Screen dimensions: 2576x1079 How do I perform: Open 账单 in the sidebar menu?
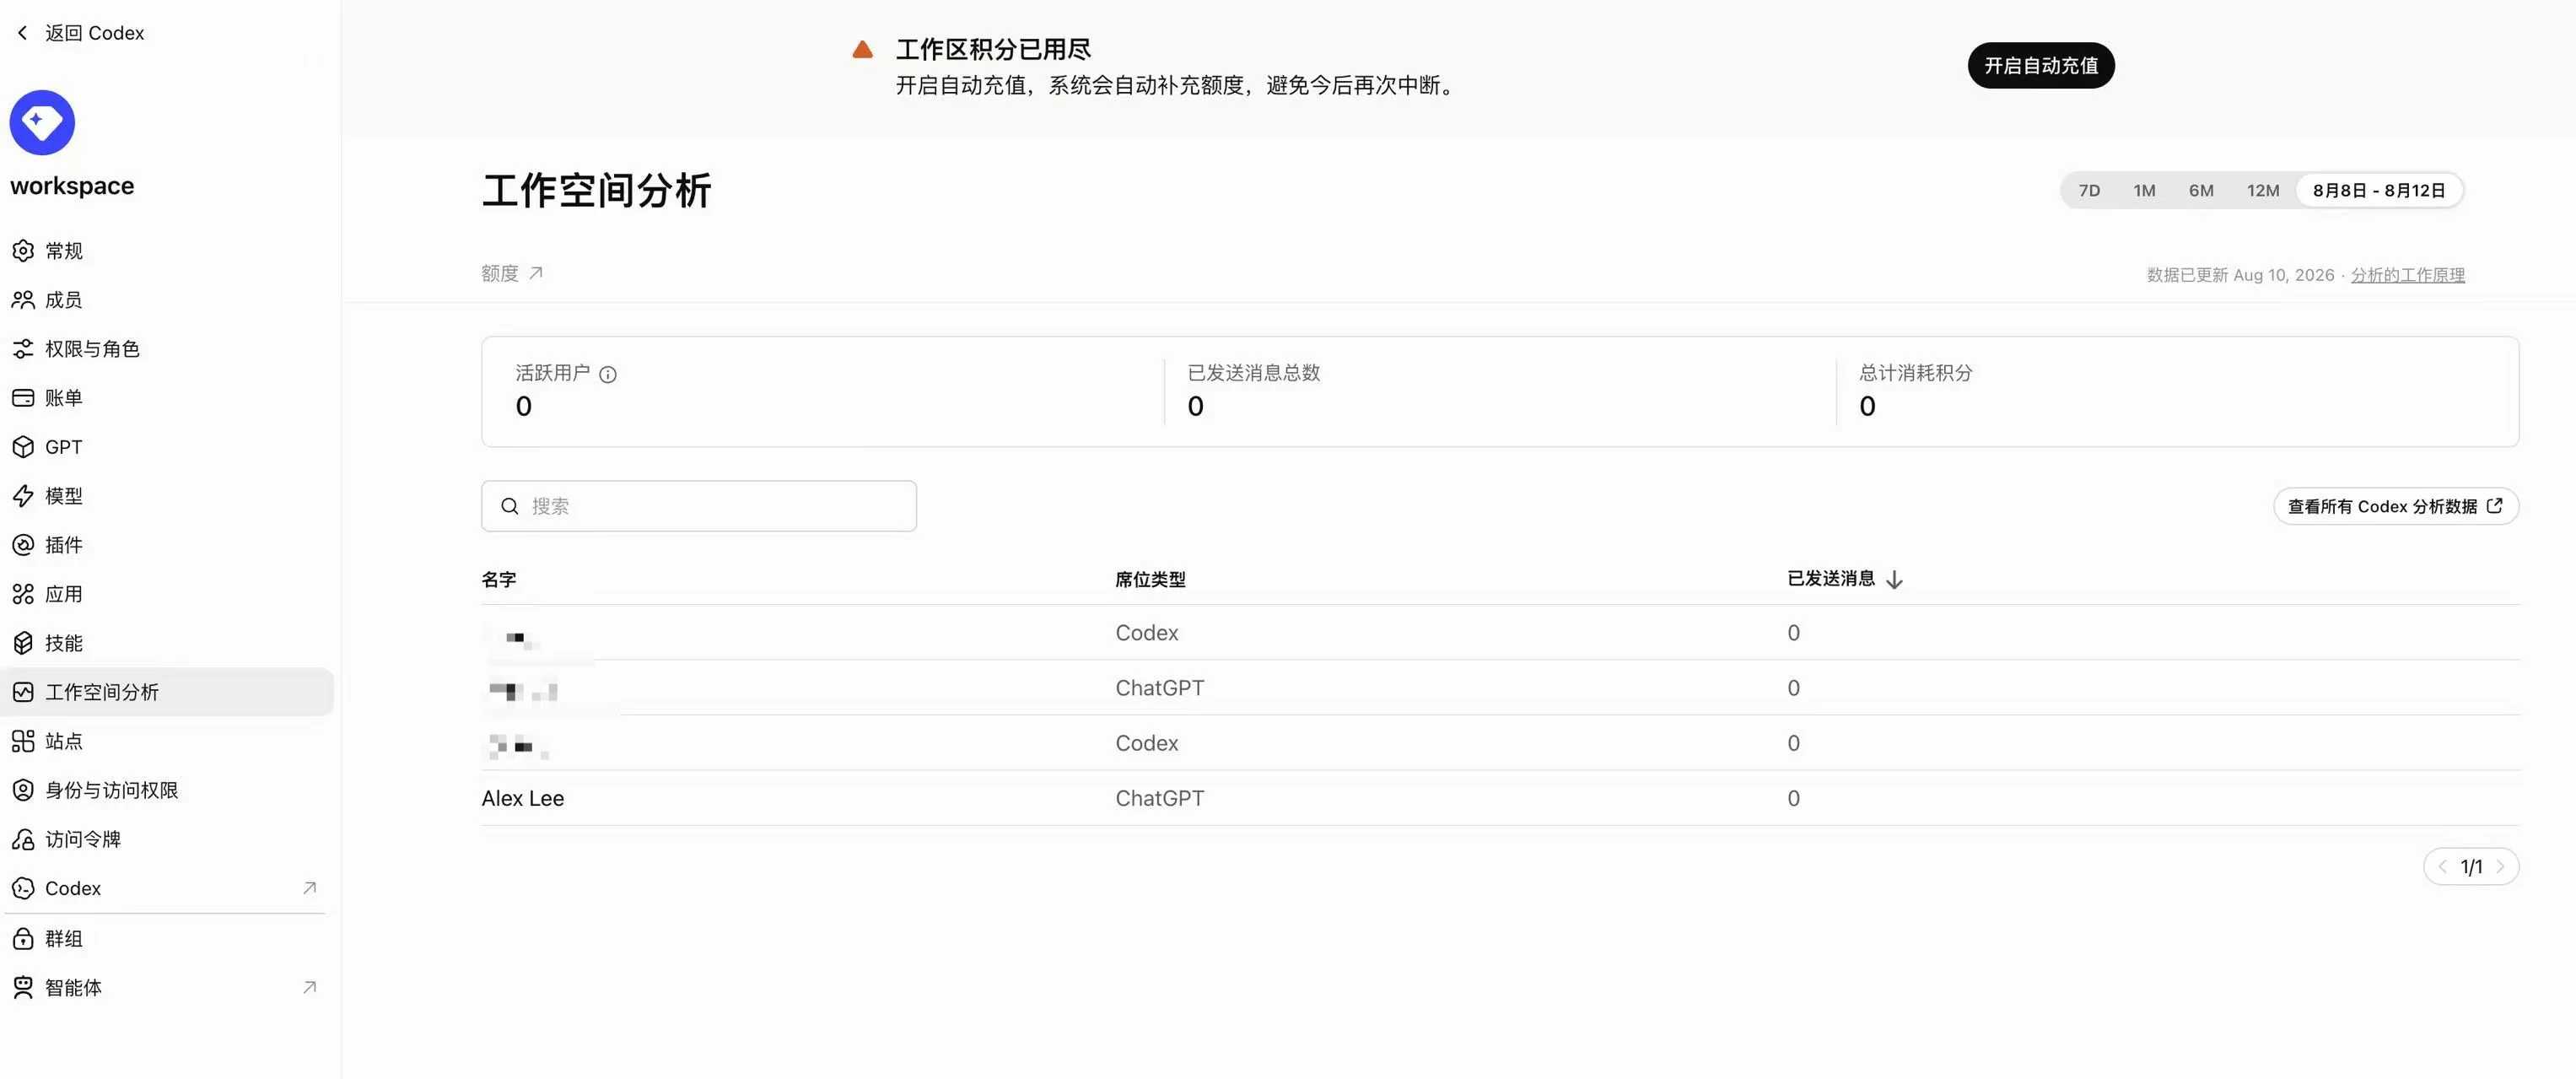pyautogui.click(x=167, y=398)
